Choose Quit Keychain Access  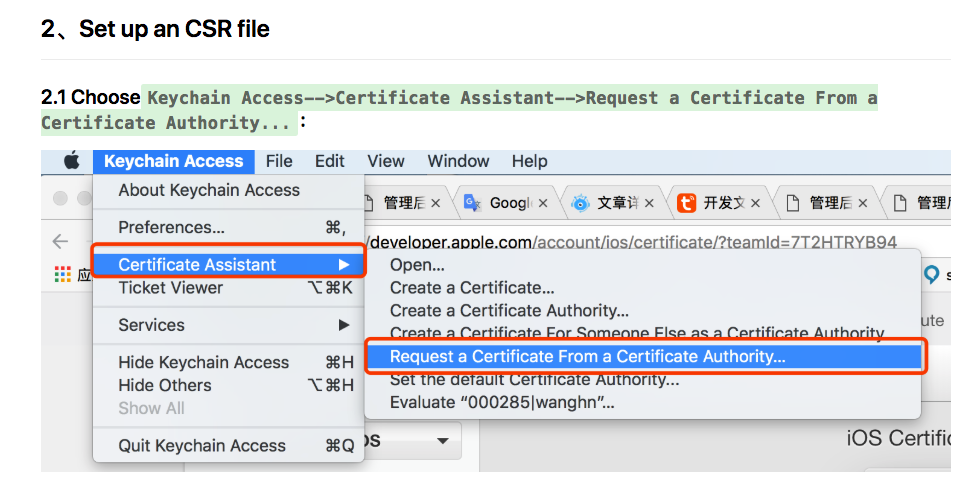229,446
